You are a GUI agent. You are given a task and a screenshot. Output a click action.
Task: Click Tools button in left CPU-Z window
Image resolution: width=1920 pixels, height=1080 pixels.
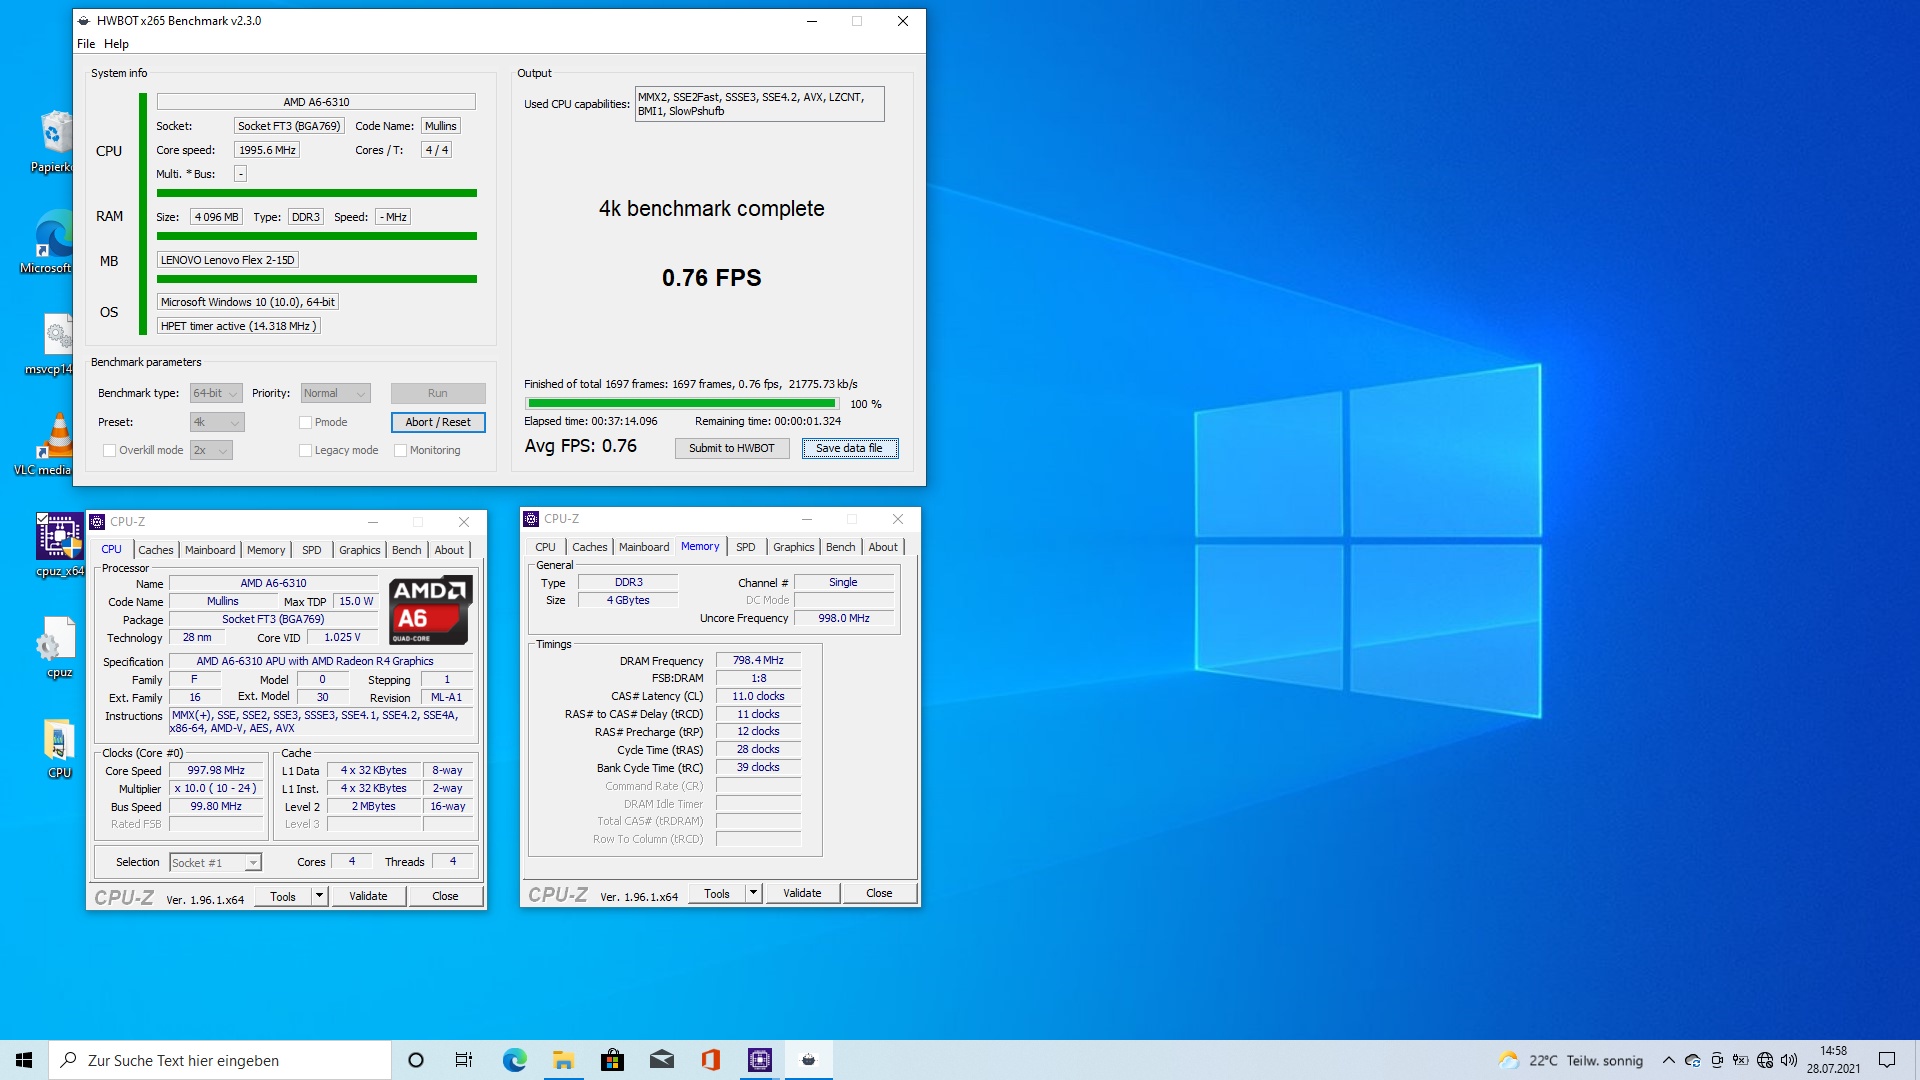pyautogui.click(x=283, y=896)
